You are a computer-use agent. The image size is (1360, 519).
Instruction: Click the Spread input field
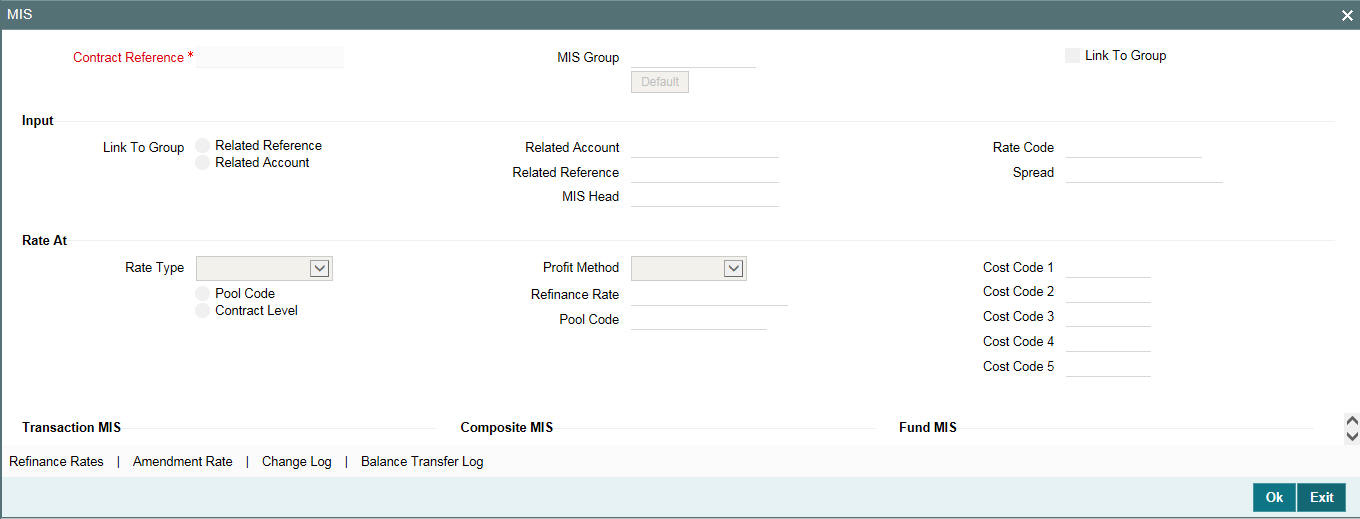tap(1145, 173)
